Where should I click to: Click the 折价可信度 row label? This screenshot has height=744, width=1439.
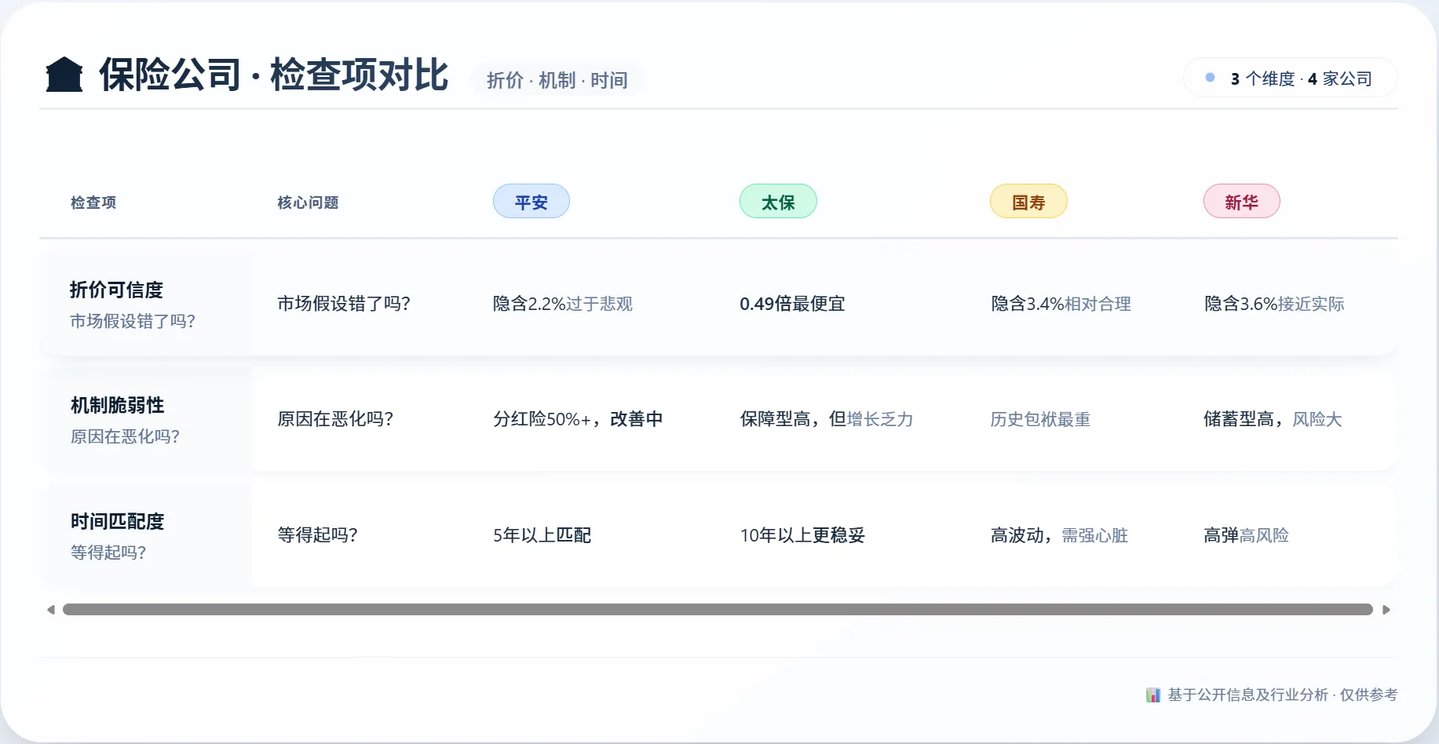(x=116, y=290)
